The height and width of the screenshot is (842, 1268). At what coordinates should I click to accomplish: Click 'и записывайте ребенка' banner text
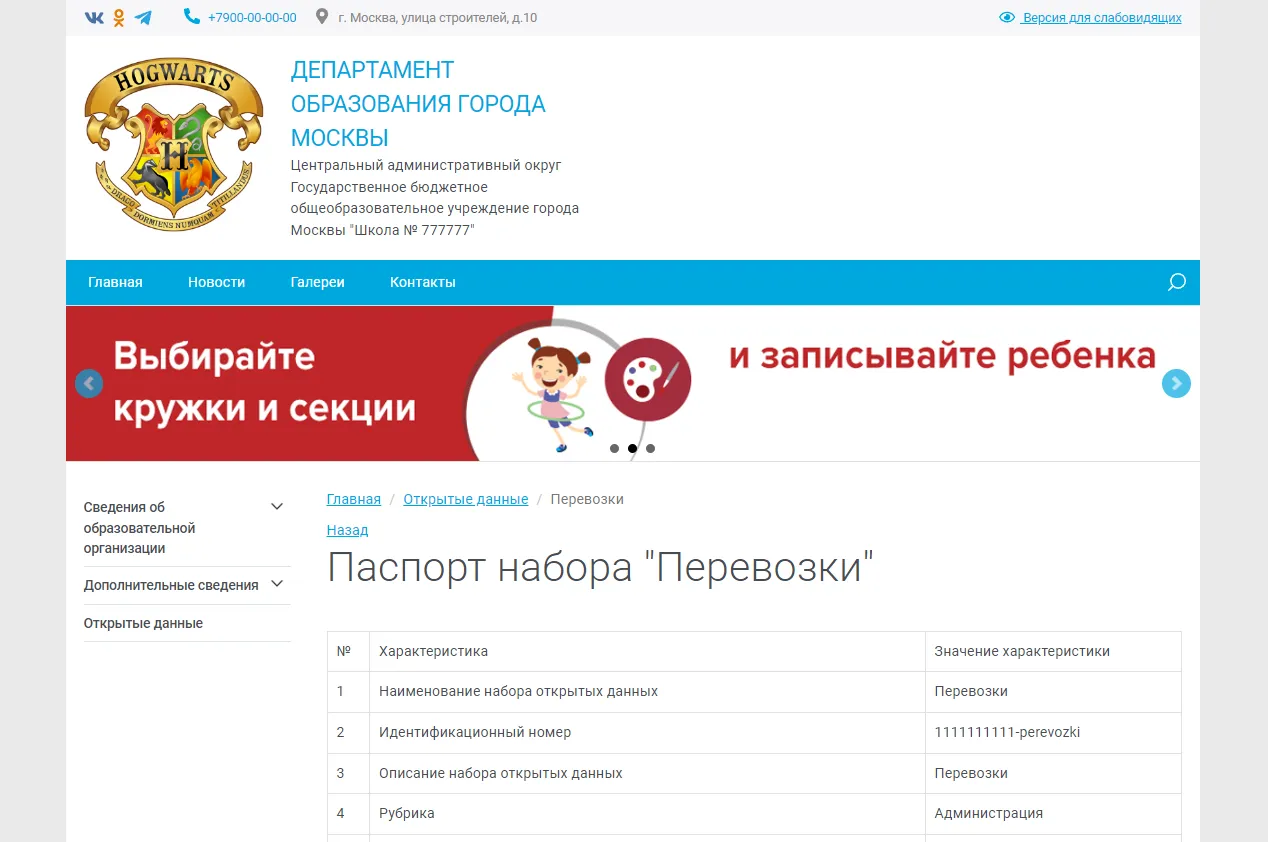point(942,356)
